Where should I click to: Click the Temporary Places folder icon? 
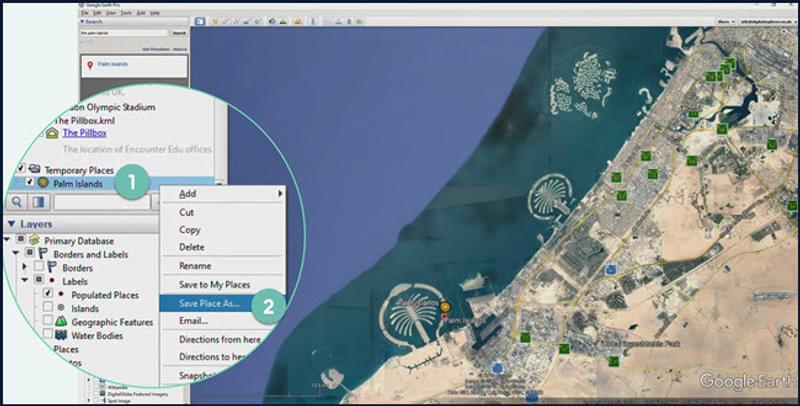(34, 168)
